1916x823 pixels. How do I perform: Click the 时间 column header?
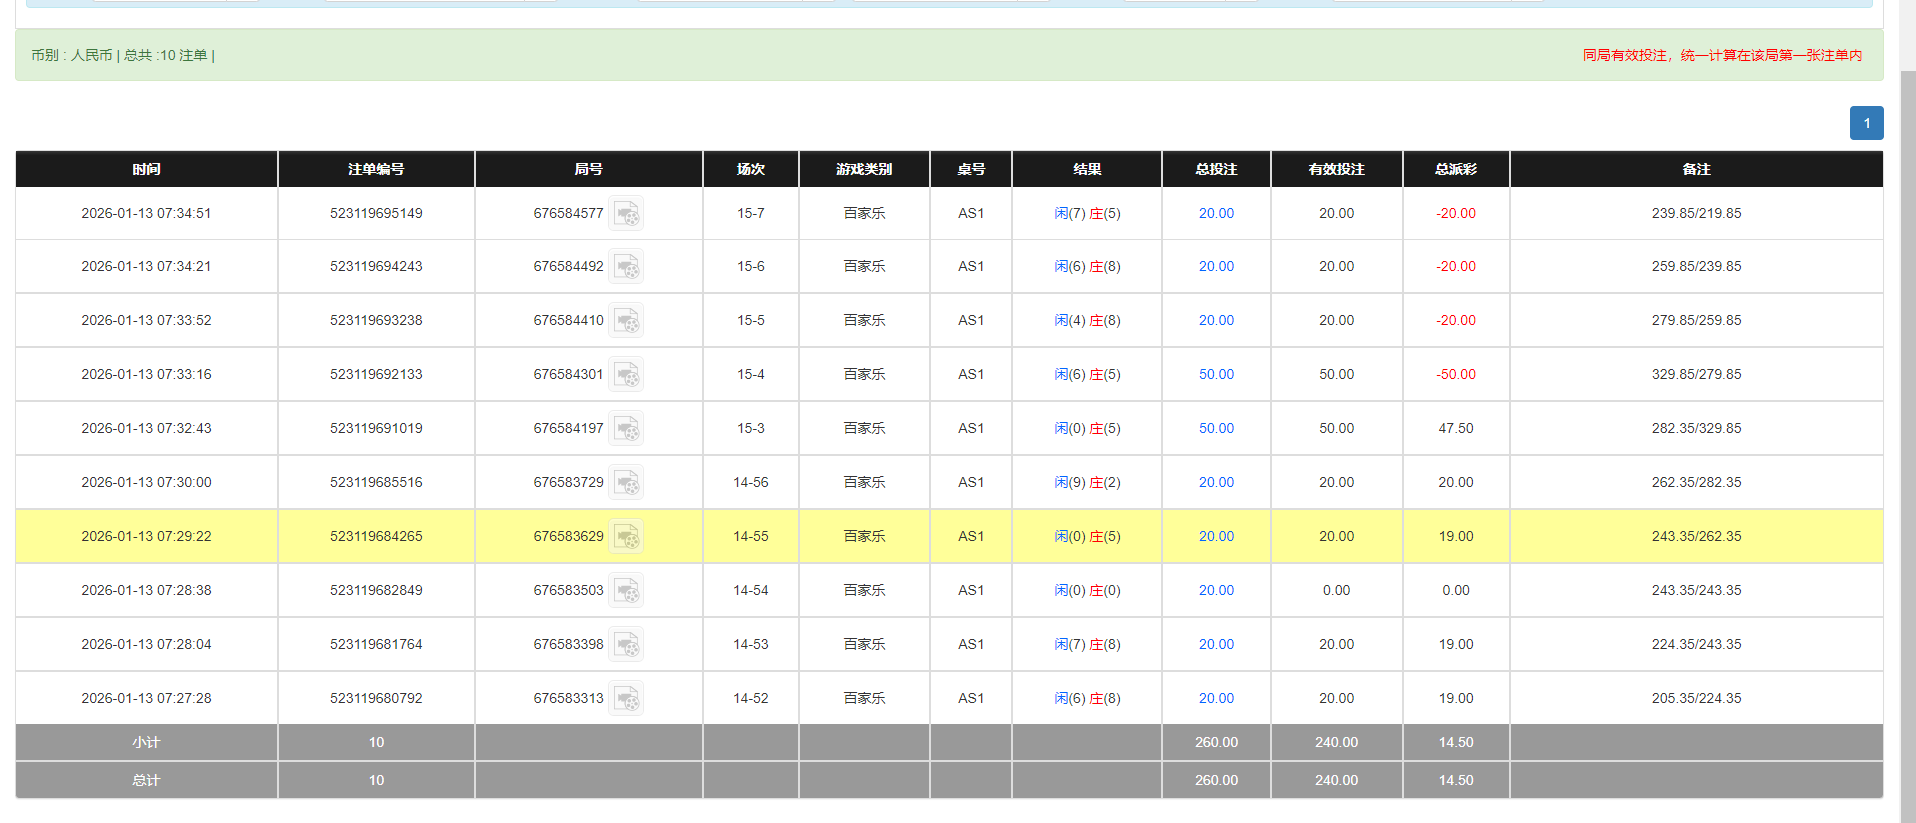click(x=146, y=169)
